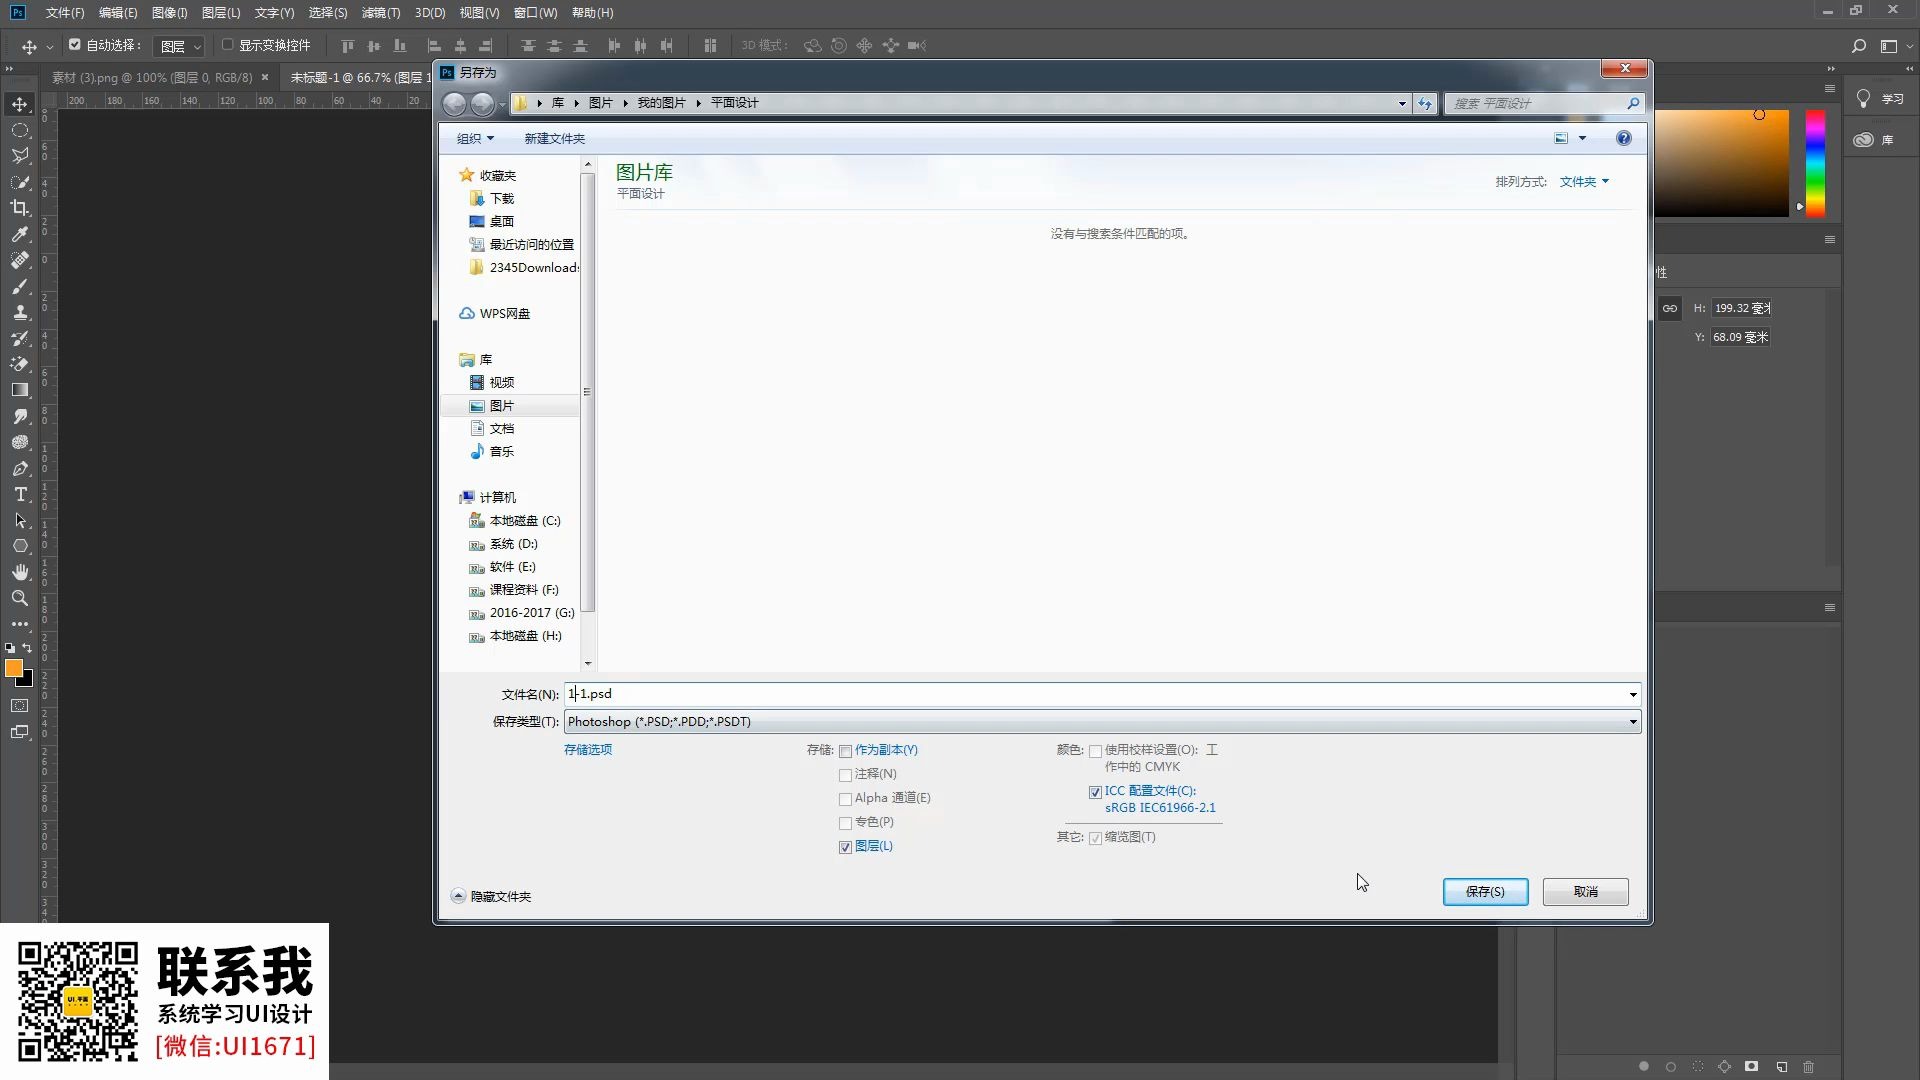1920x1080 pixels.
Task: Open the view options dropdown arrow
Action: (1582, 139)
